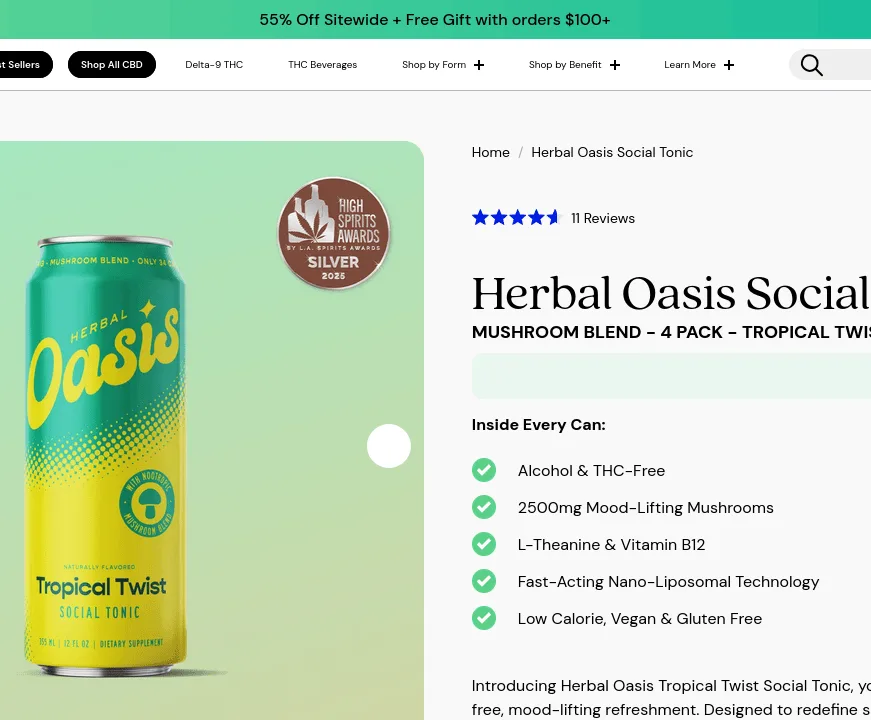Click the L-Theanine & Vitamin B12 text

click(x=611, y=545)
